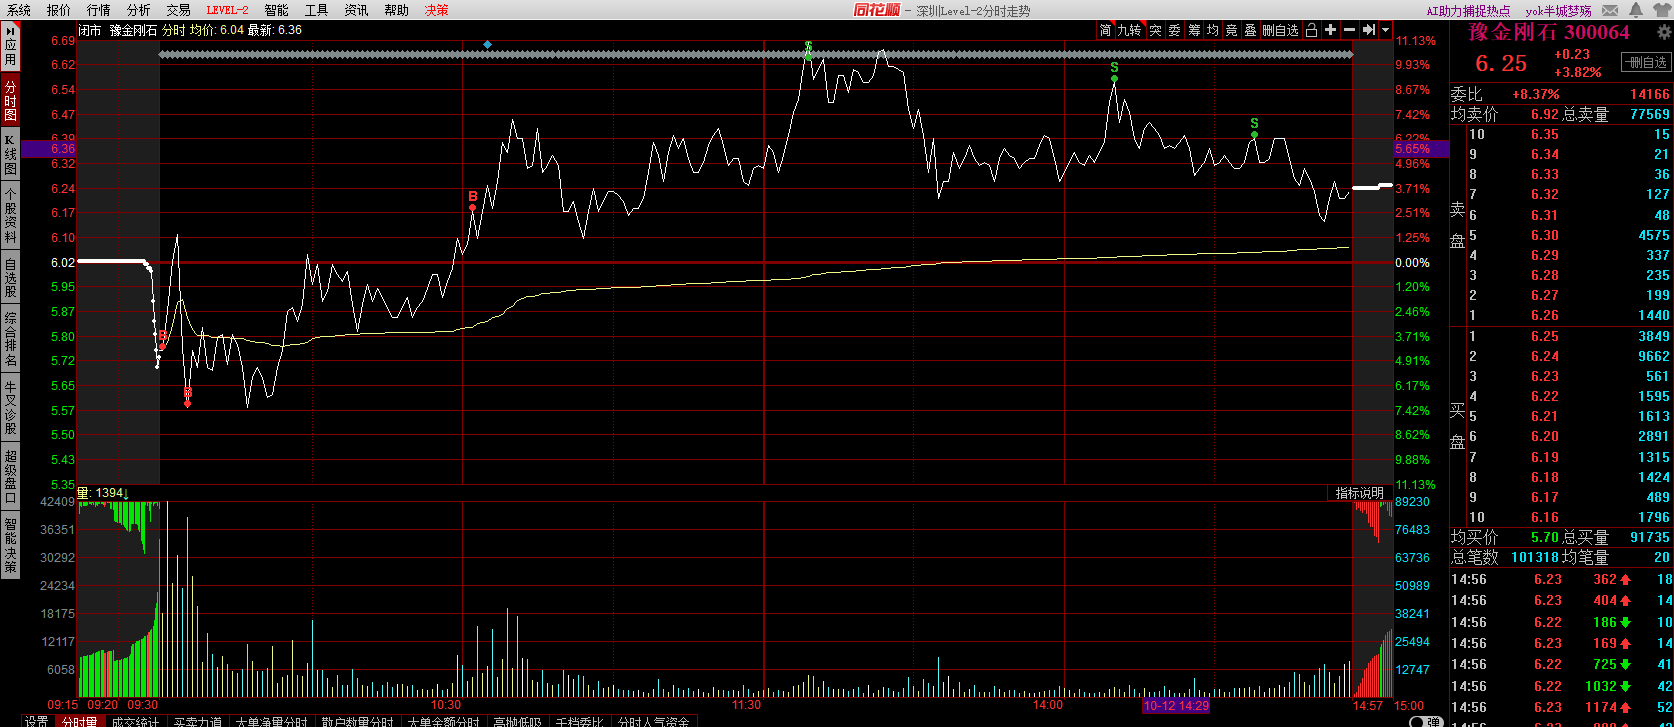This screenshot has width=1674, height=727.
Task: Switch to K线图 sidebar tab
Action: click(x=11, y=155)
